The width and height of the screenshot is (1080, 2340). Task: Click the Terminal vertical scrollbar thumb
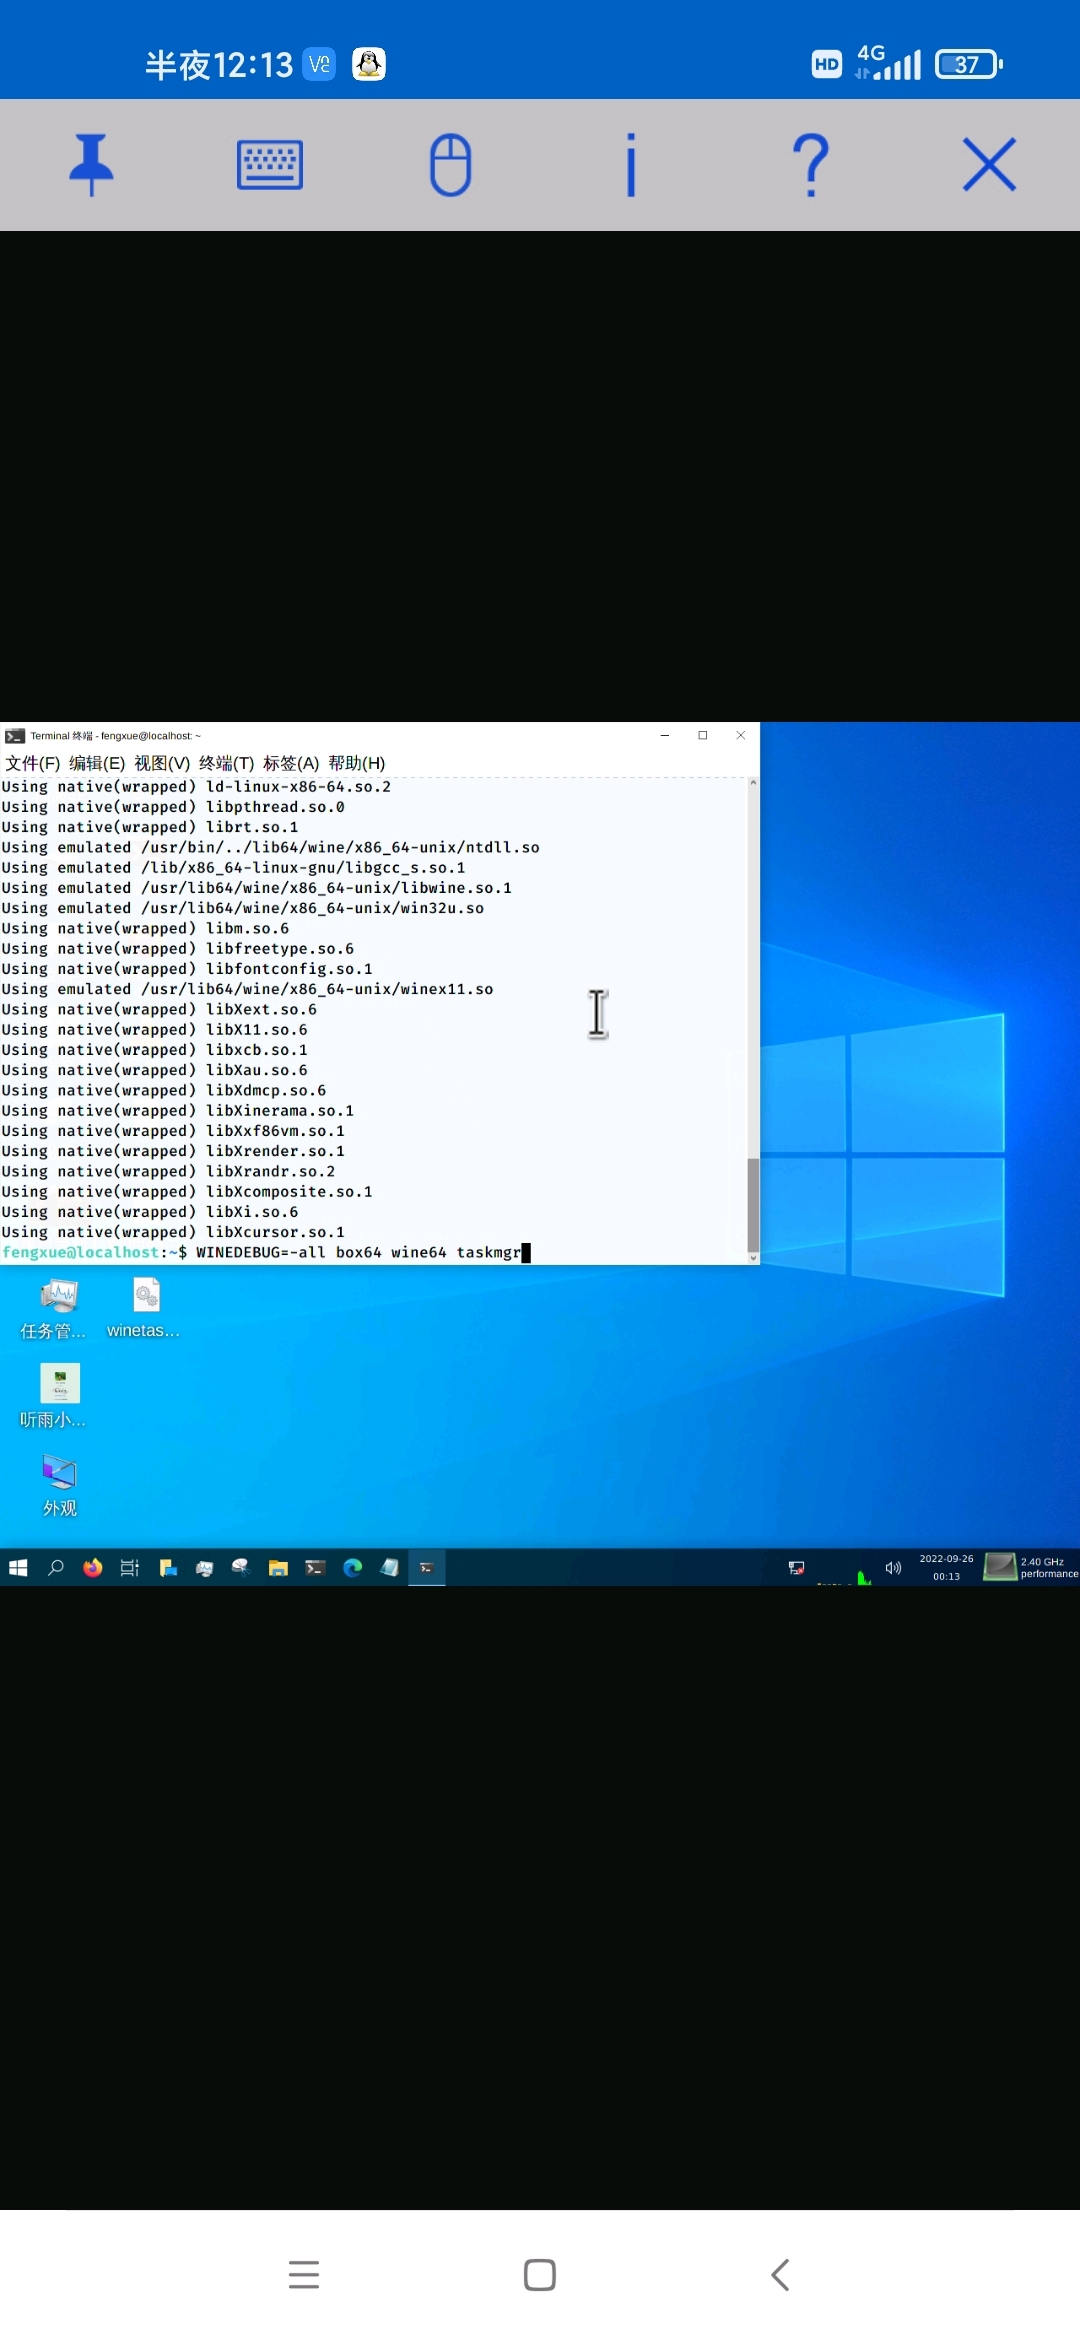coord(753,1205)
